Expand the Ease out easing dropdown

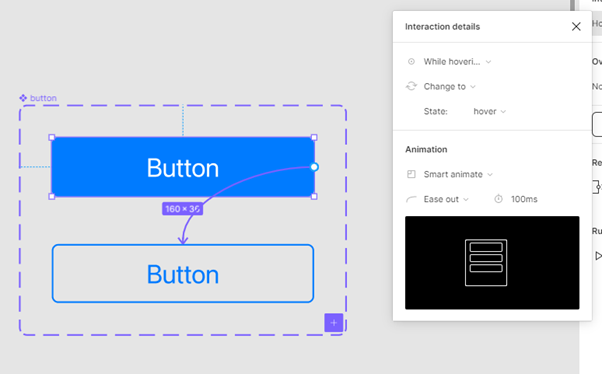pyautogui.click(x=446, y=199)
